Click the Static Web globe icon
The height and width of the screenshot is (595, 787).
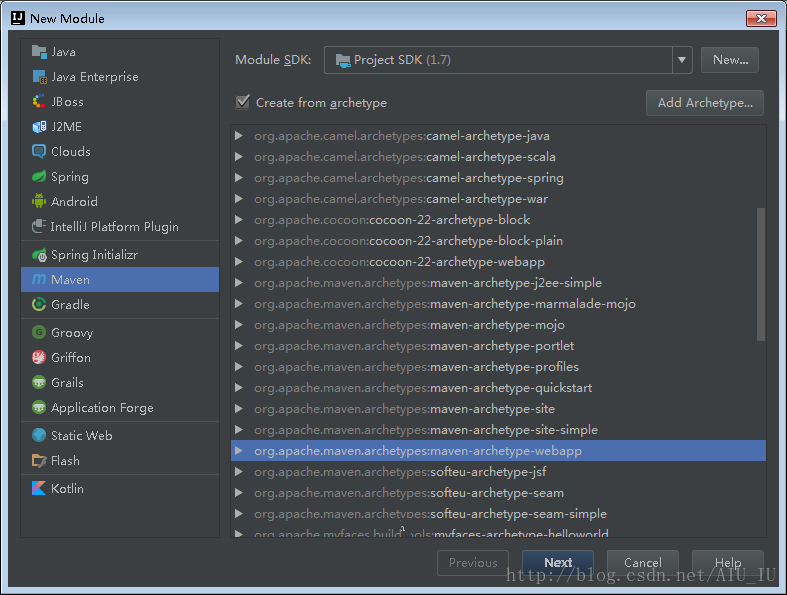coord(39,435)
